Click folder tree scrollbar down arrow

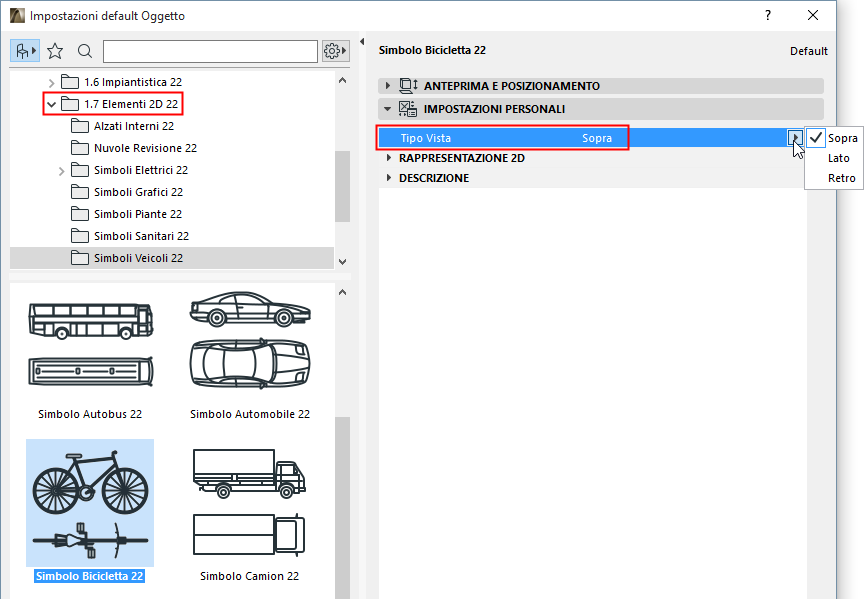click(x=343, y=261)
